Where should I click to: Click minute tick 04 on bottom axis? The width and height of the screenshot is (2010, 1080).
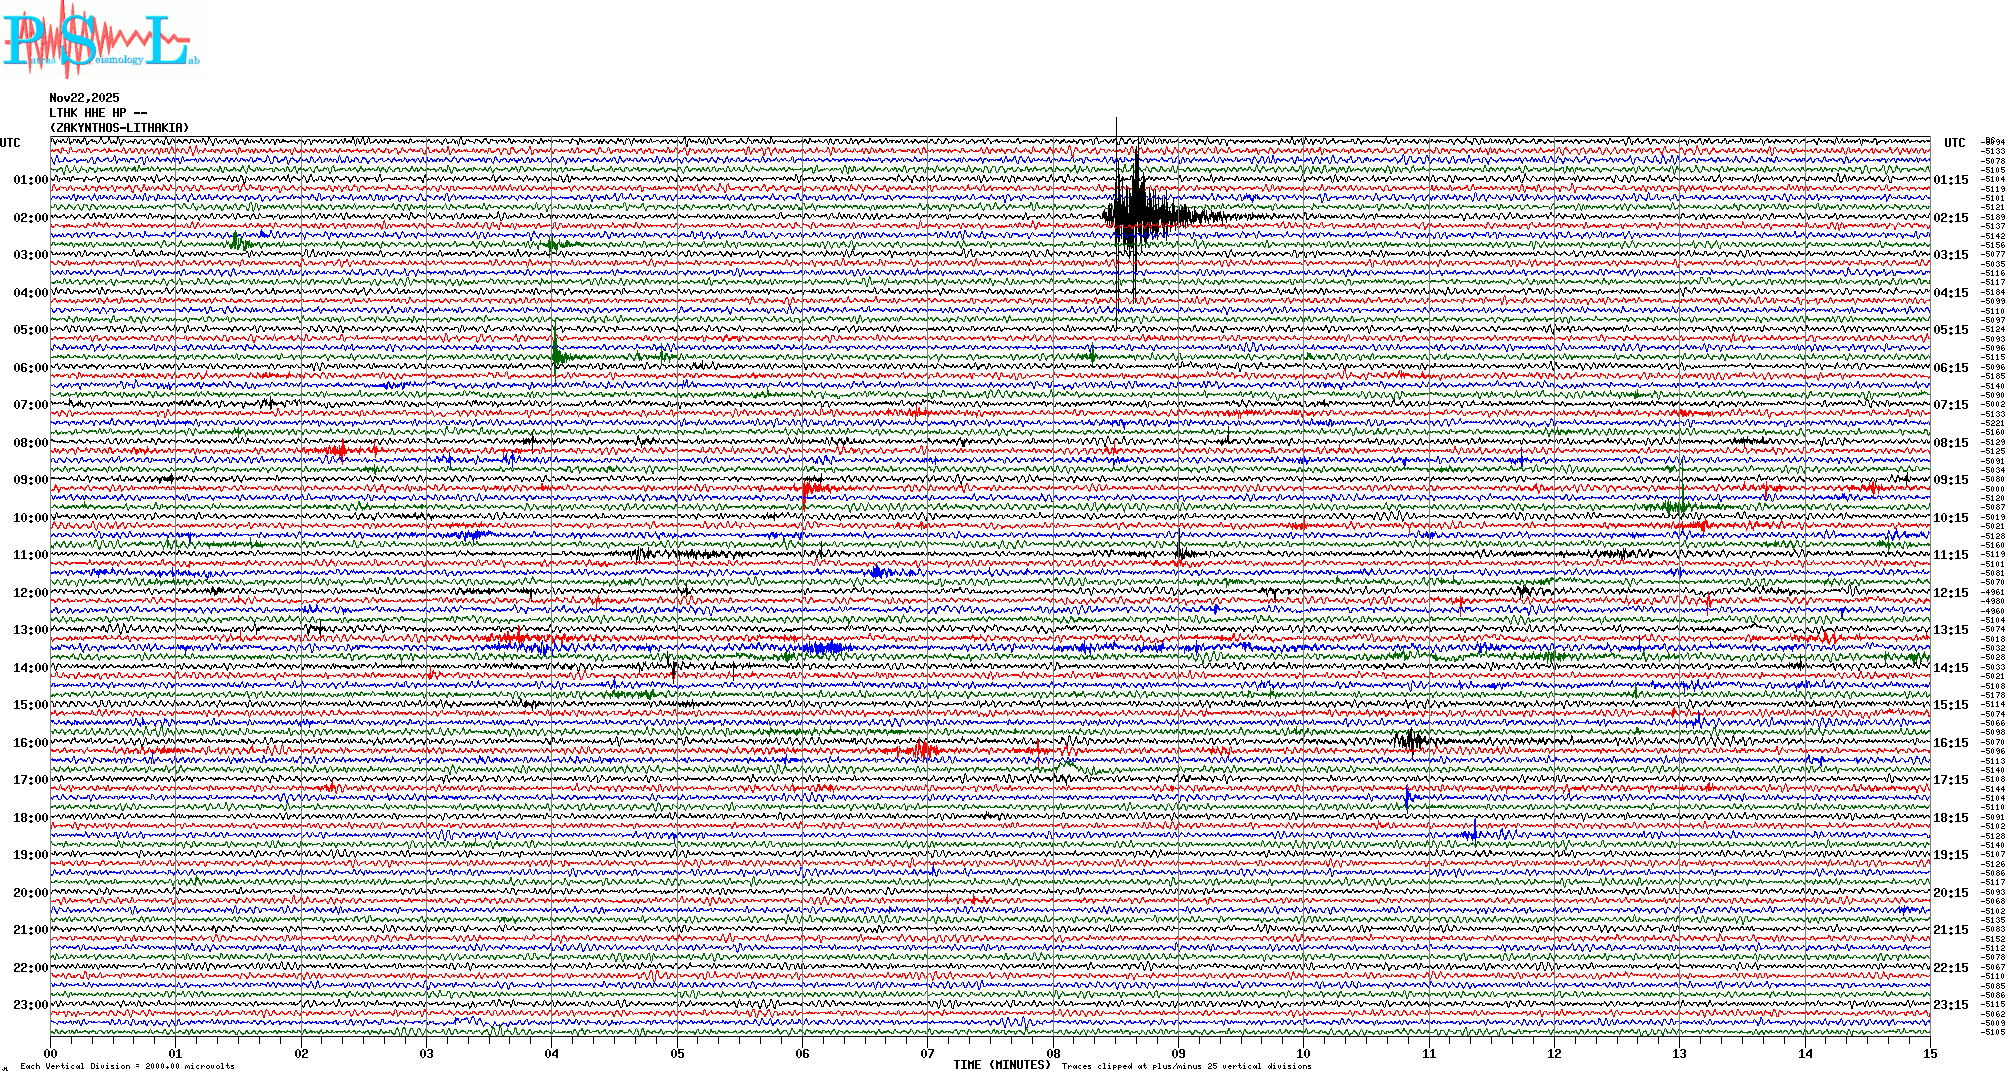(552, 1054)
